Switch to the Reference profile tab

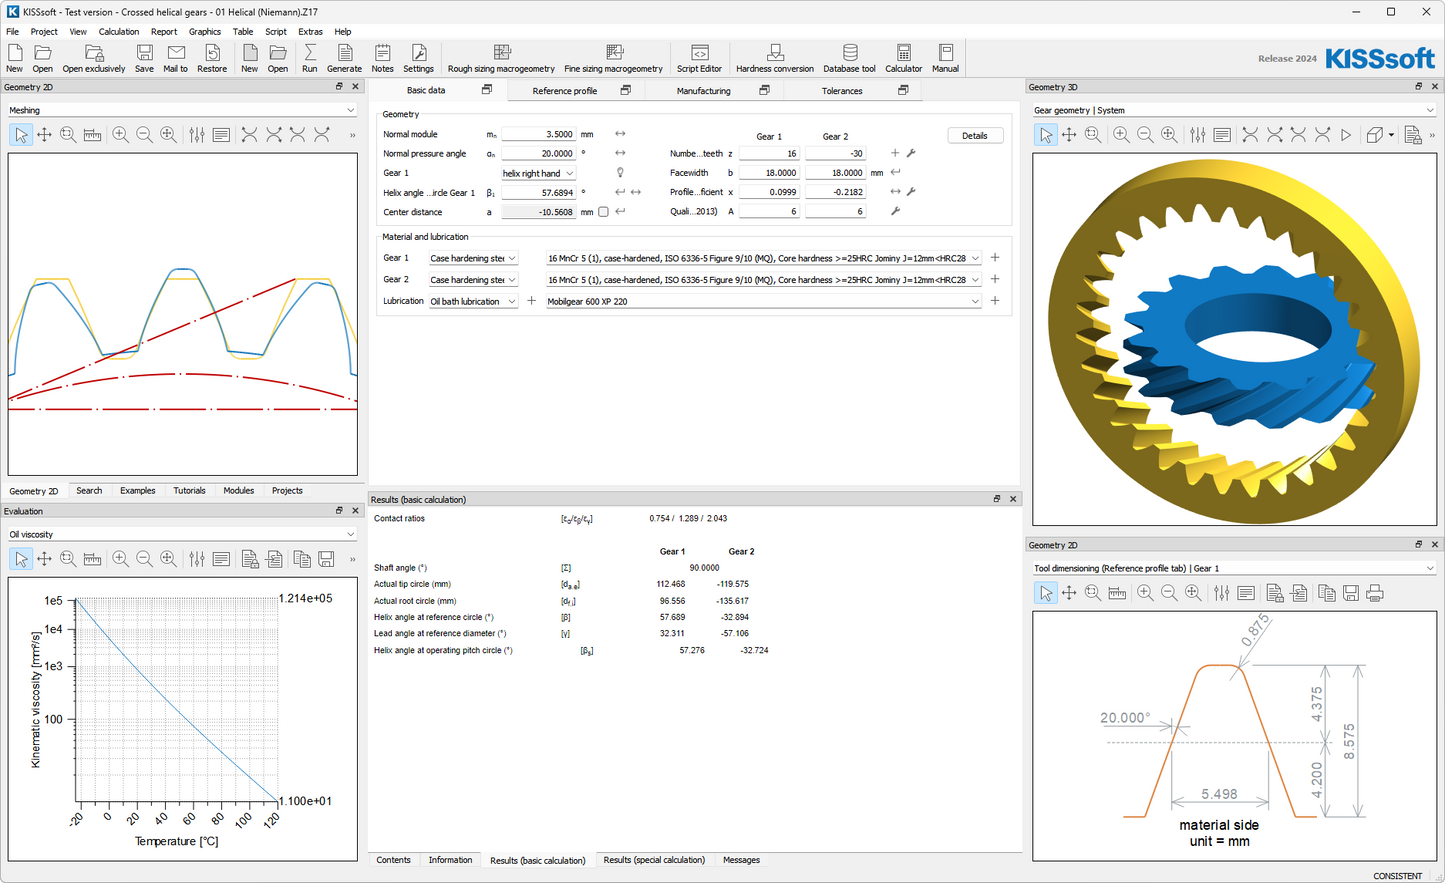[x=564, y=91]
